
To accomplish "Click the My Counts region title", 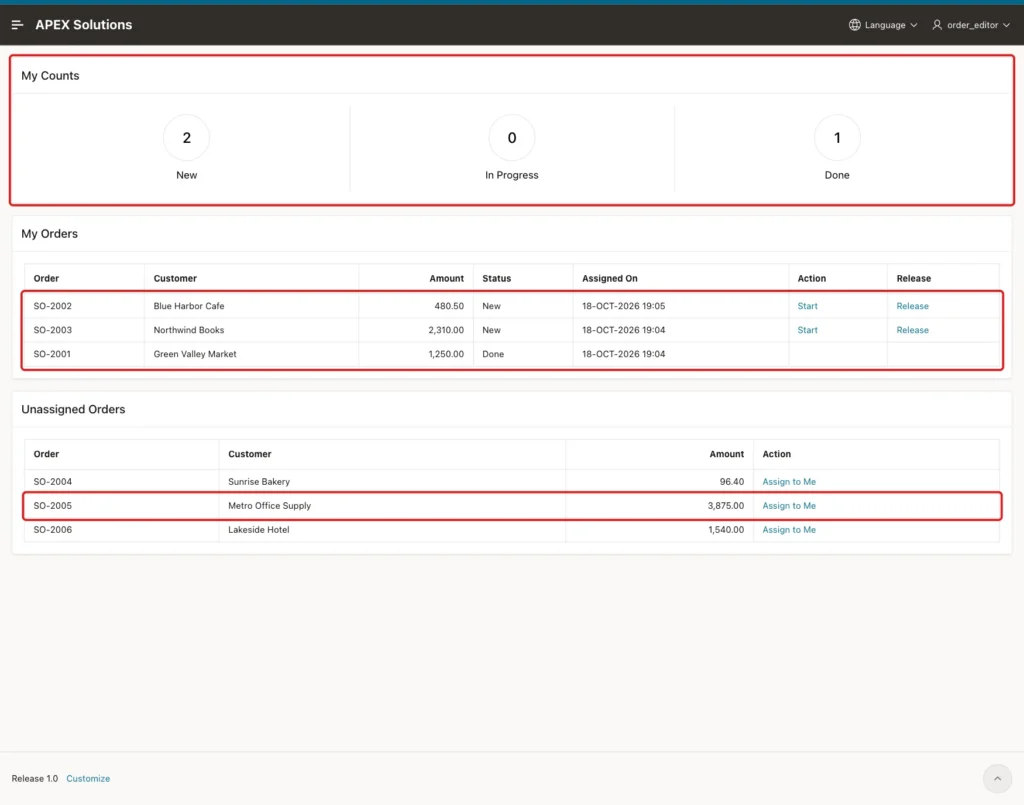I will pos(50,76).
